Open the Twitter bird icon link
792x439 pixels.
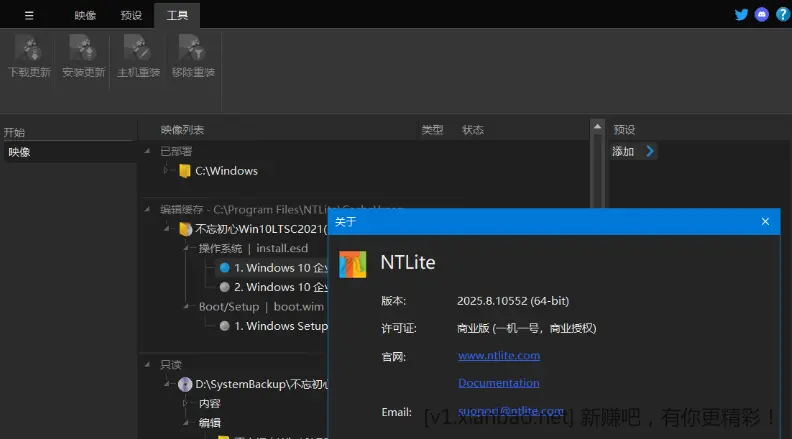pyautogui.click(x=741, y=14)
